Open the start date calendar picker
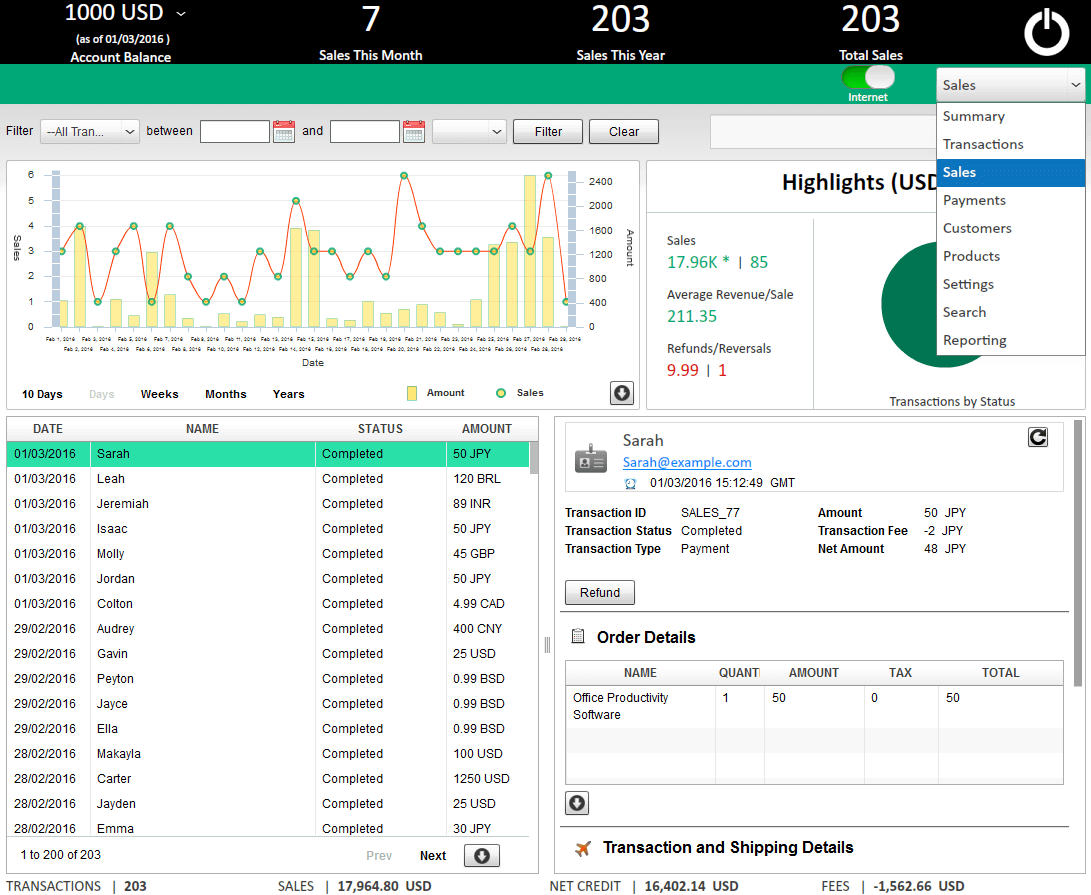1091x895 pixels. click(x=283, y=132)
